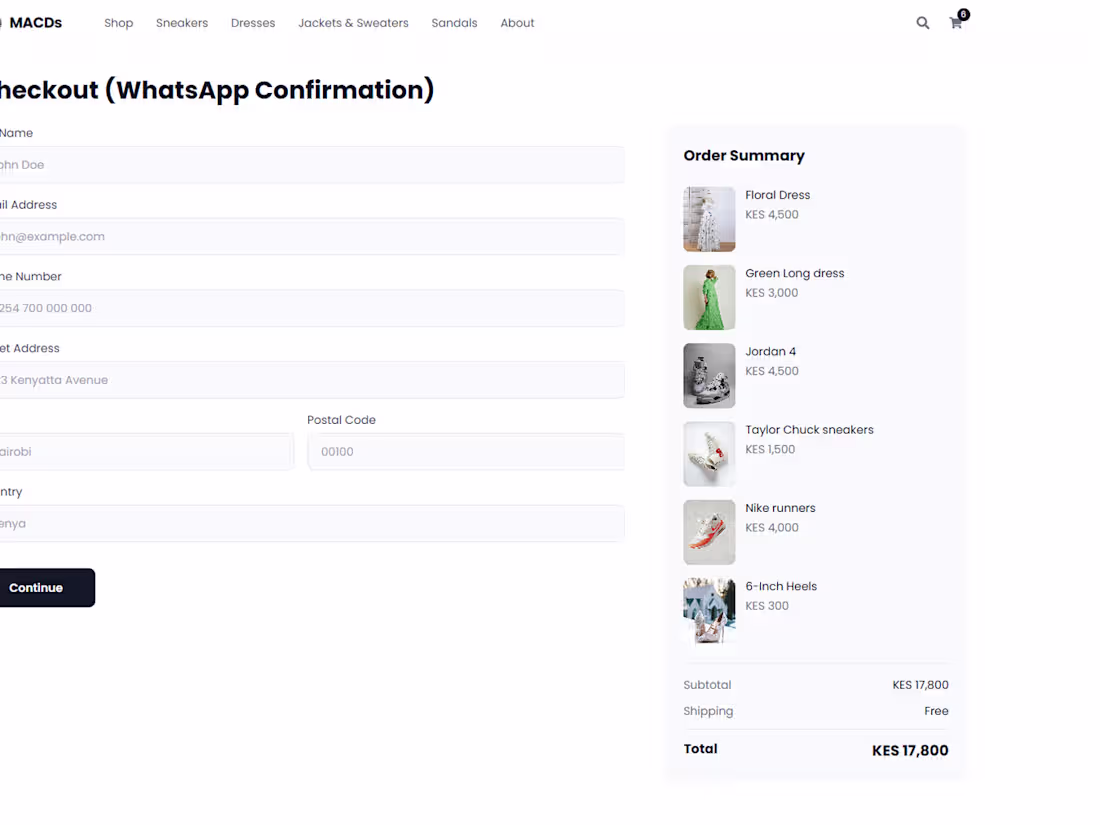The height and width of the screenshot is (825, 1100).
Task: Click the MACDs store logo
Action: click(x=33, y=22)
